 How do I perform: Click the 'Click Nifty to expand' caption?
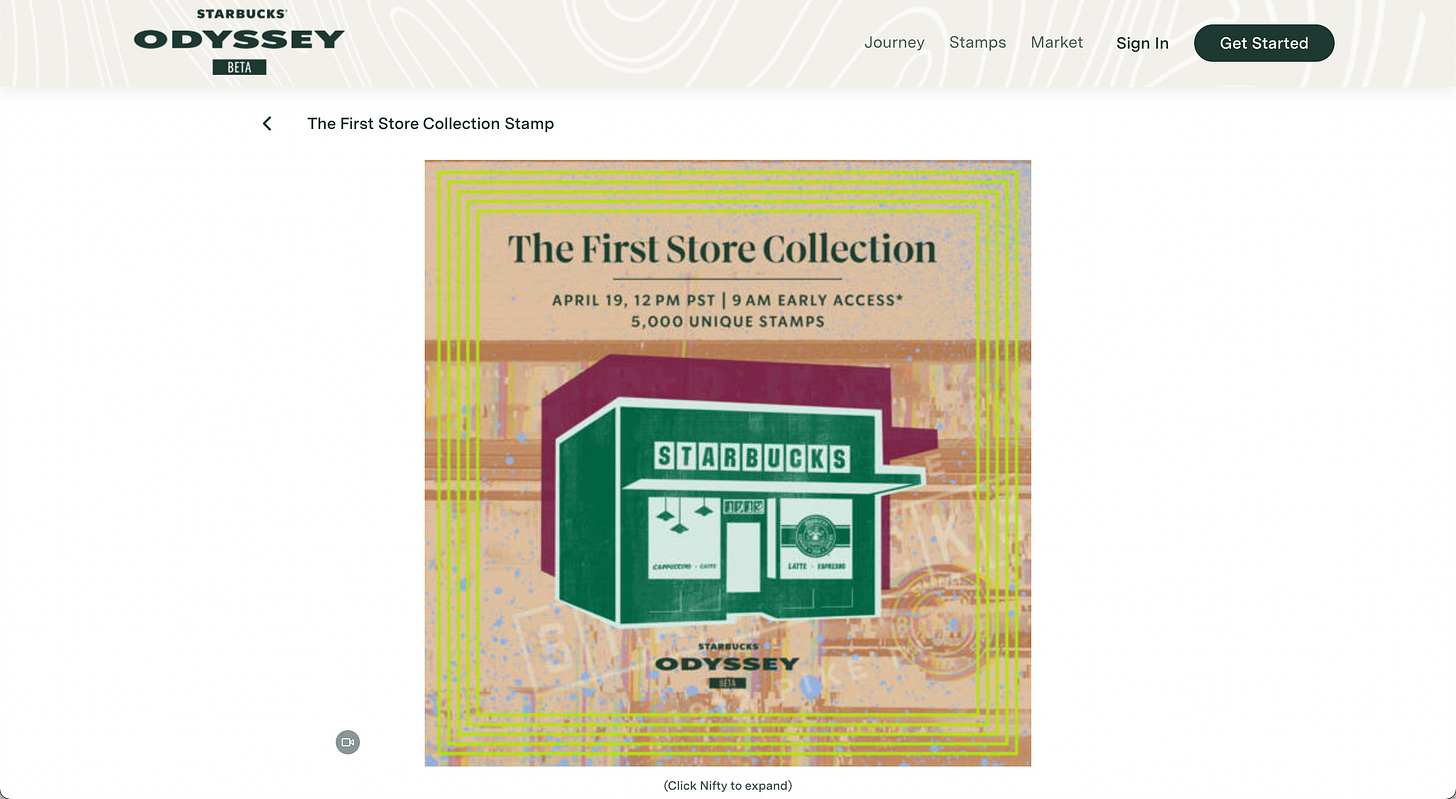tap(727, 785)
